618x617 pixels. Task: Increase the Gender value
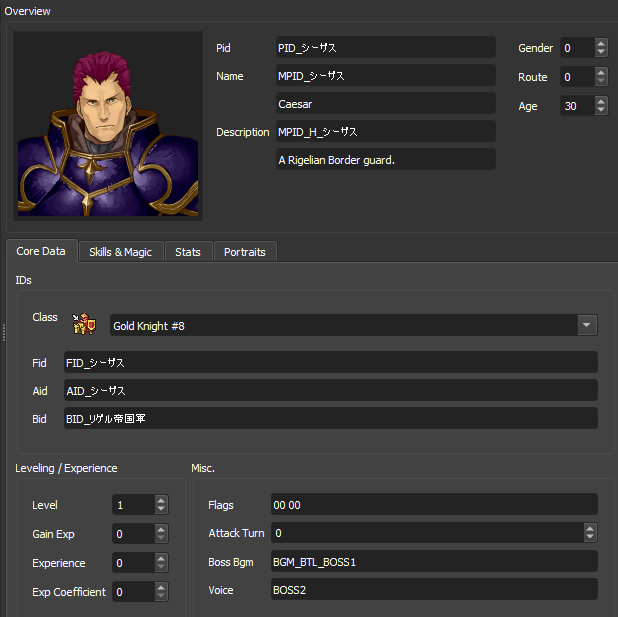click(x=601, y=43)
